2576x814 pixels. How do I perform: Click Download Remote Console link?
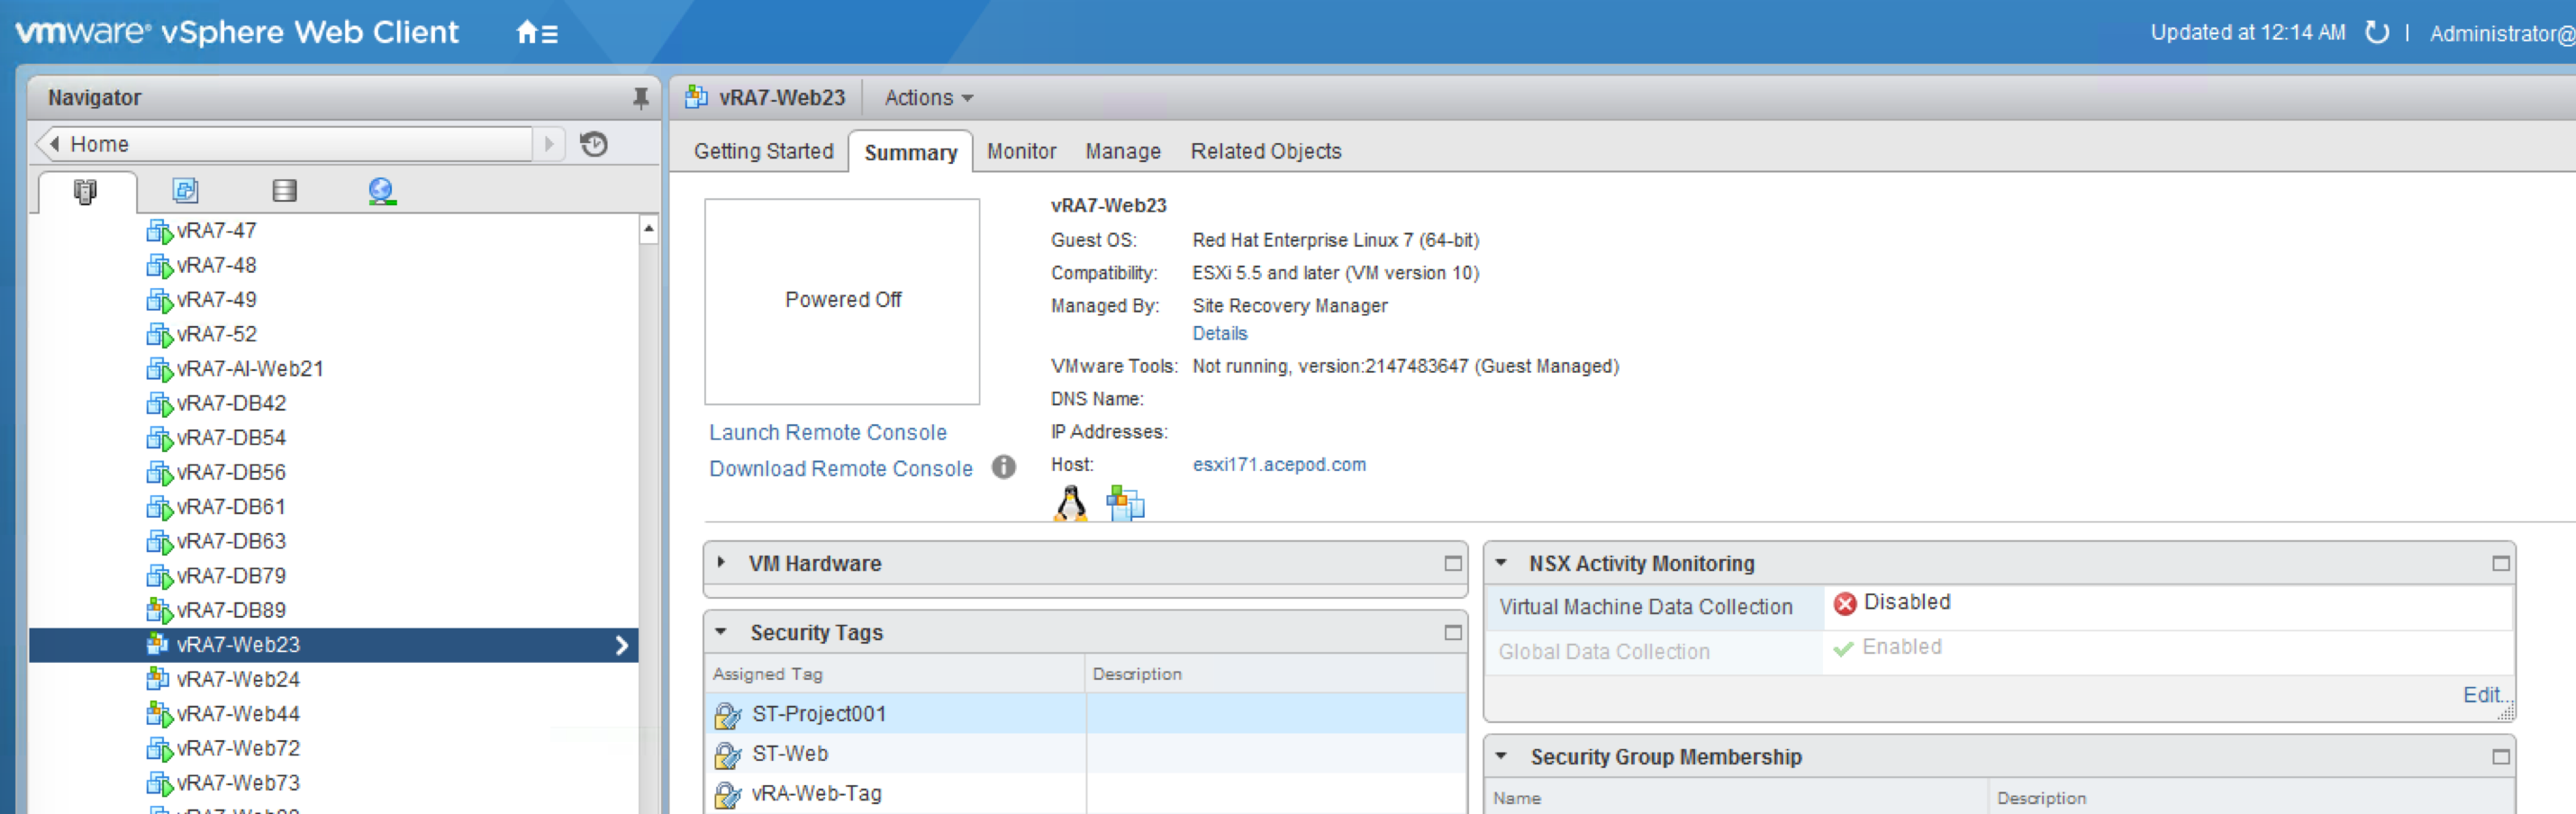click(840, 468)
